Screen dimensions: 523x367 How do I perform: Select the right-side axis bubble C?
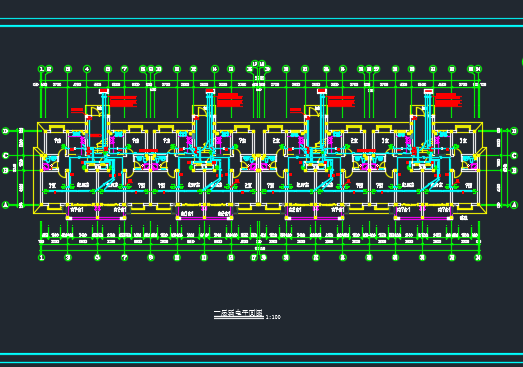click(x=514, y=155)
